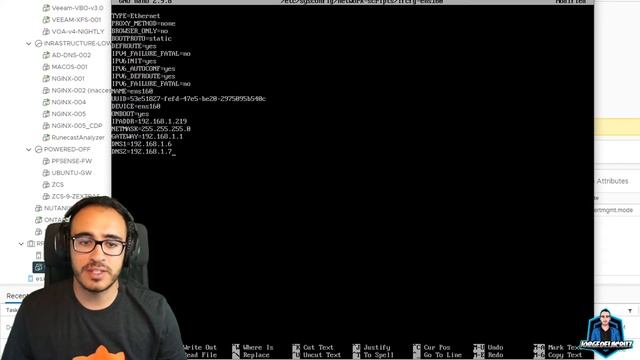The width and height of the screenshot is (640, 360).
Task: Select the PFSENSE-FW VM icon
Action: pyautogui.click(x=46, y=161)
